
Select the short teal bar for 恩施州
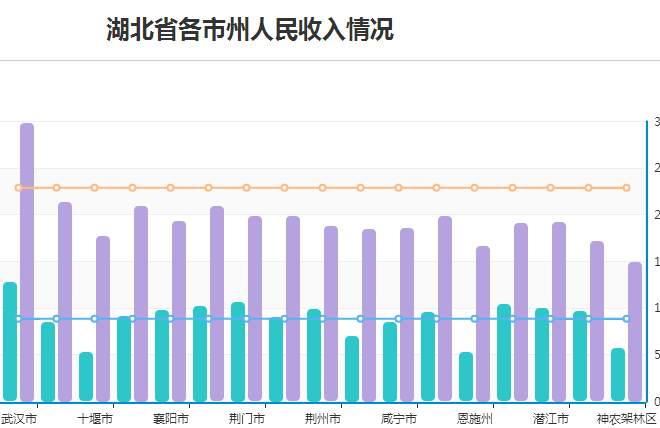click(x=466, y=377)
